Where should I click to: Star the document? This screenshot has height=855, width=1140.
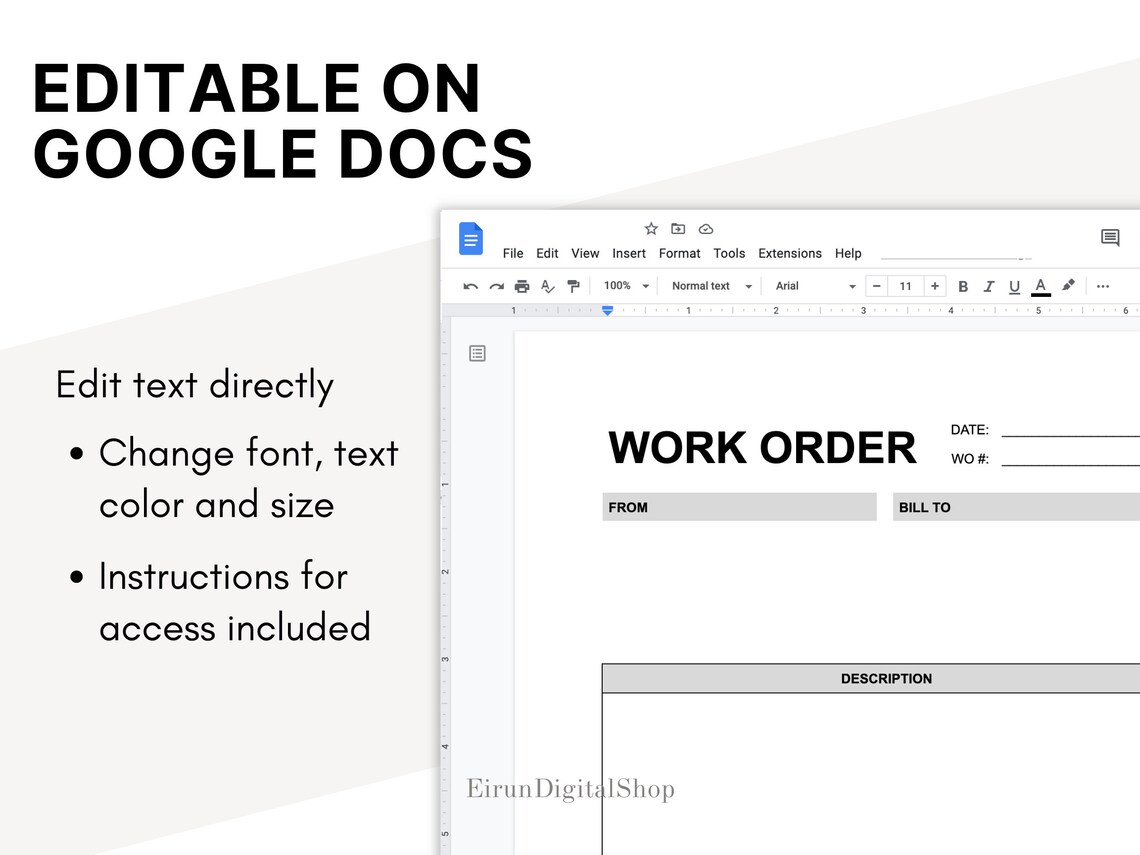pos(651,229)
